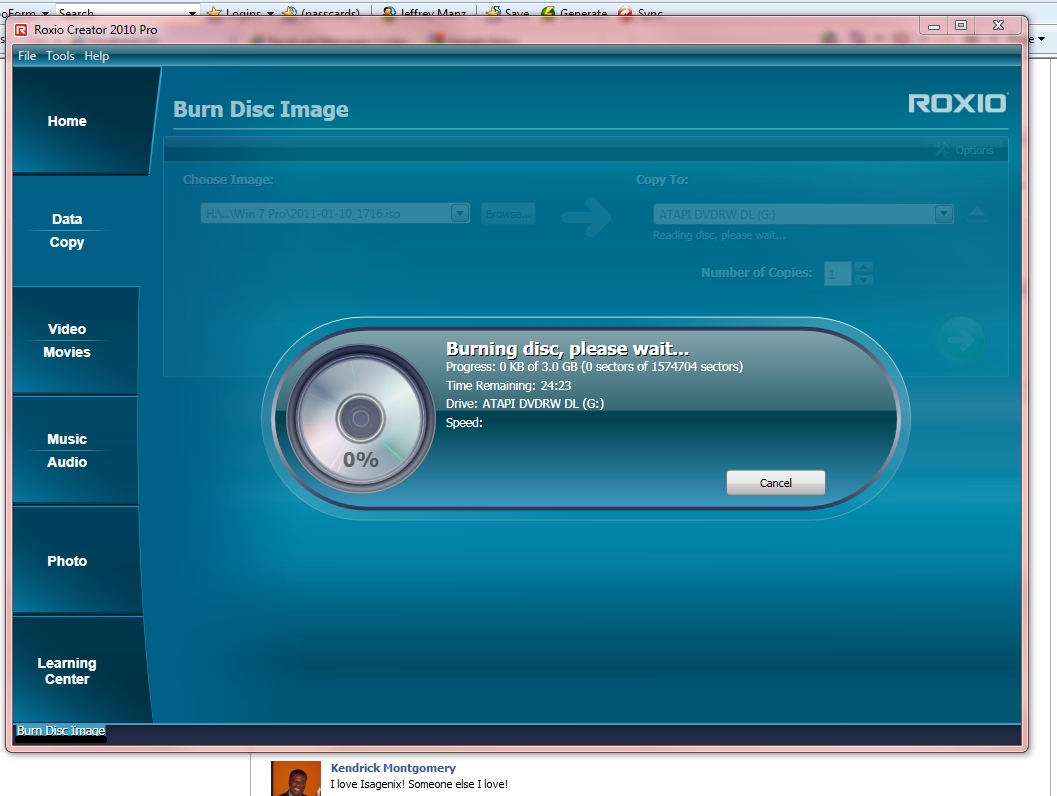1057x796 pixels.
Task: Click the Reading disc, please wait status text
Action: [x=719, y=235]
